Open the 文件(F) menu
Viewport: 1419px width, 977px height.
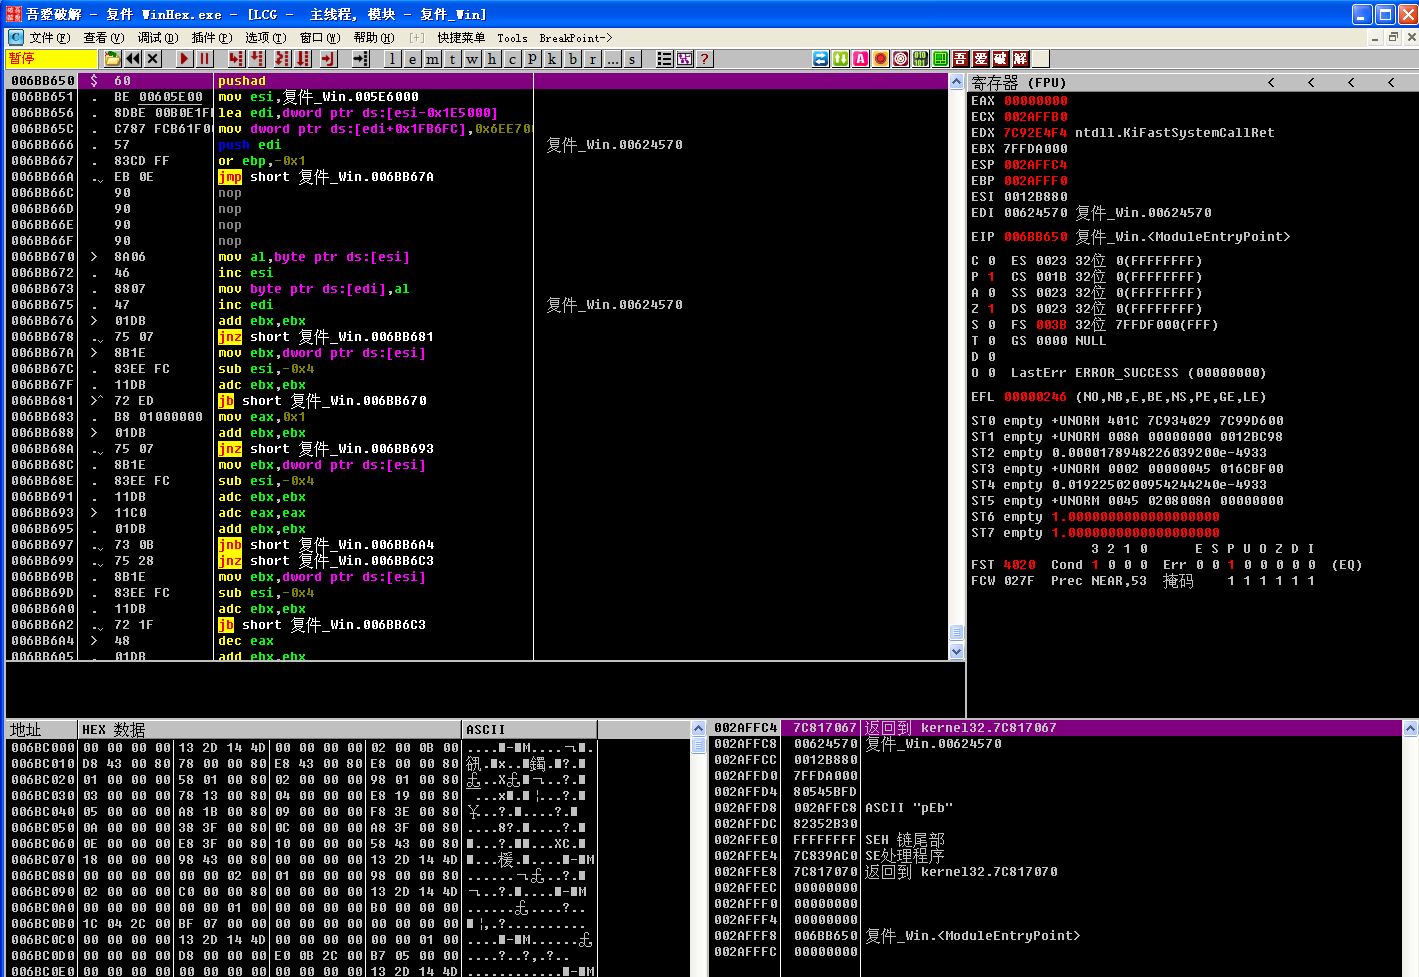pyautogui.click(x=49, y=38)
